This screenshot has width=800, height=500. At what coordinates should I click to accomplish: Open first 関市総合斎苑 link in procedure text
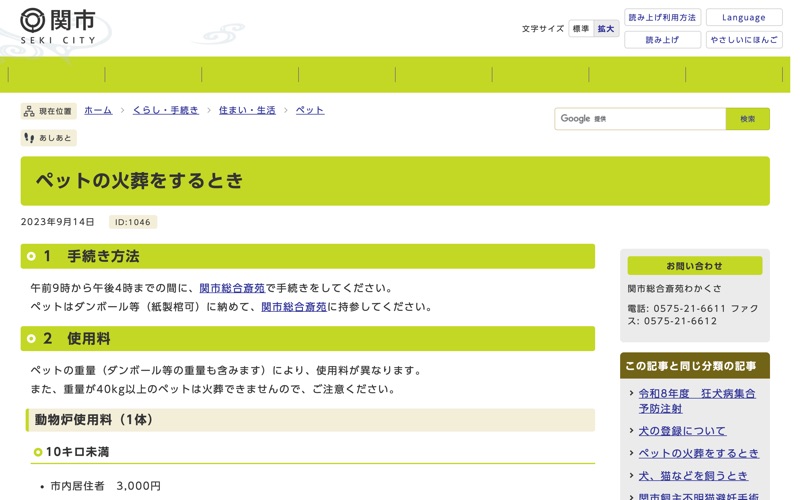(x=232, y=288)
